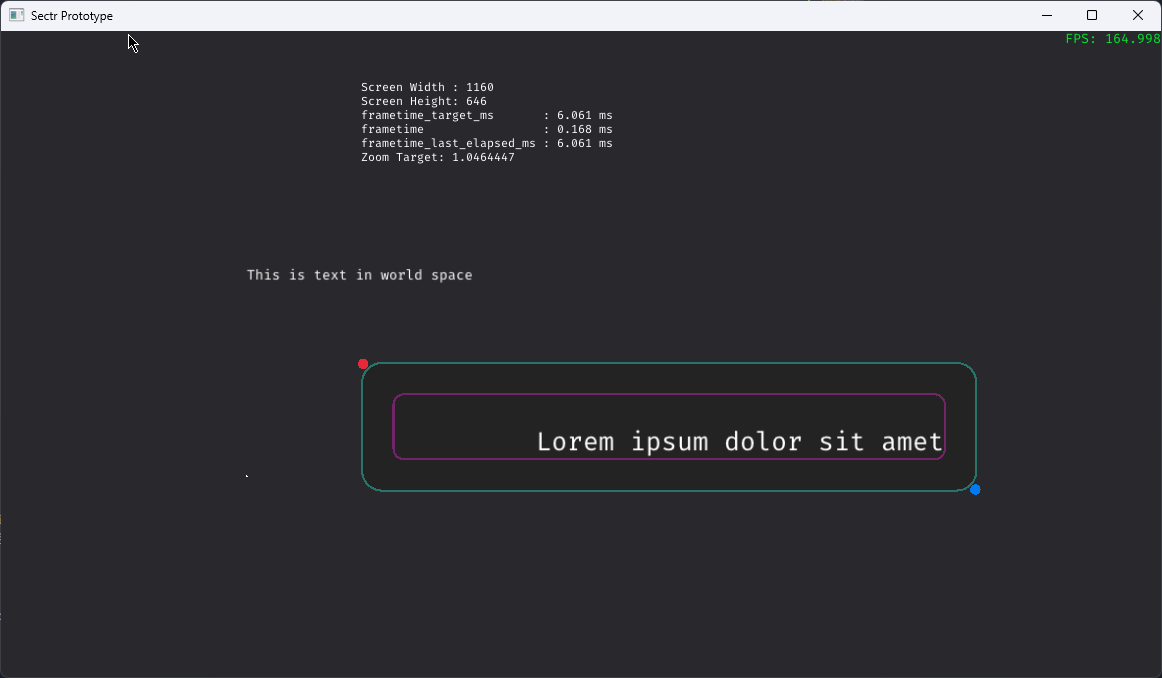Close the Sectr Prototype window

[x=1138, y=15]
